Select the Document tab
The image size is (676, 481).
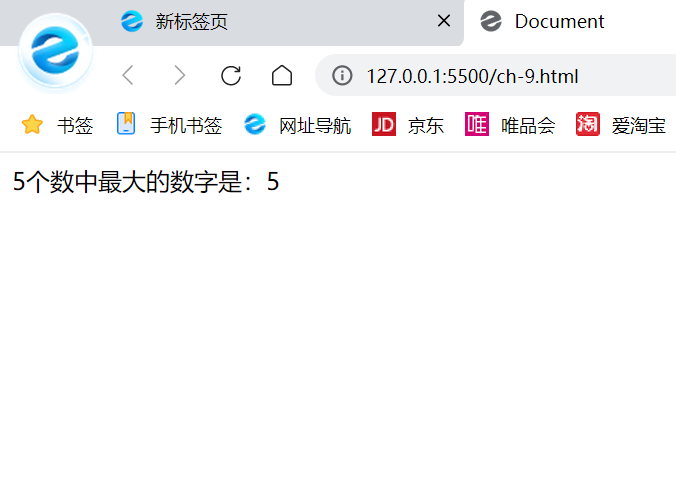(x=559, y=22)
